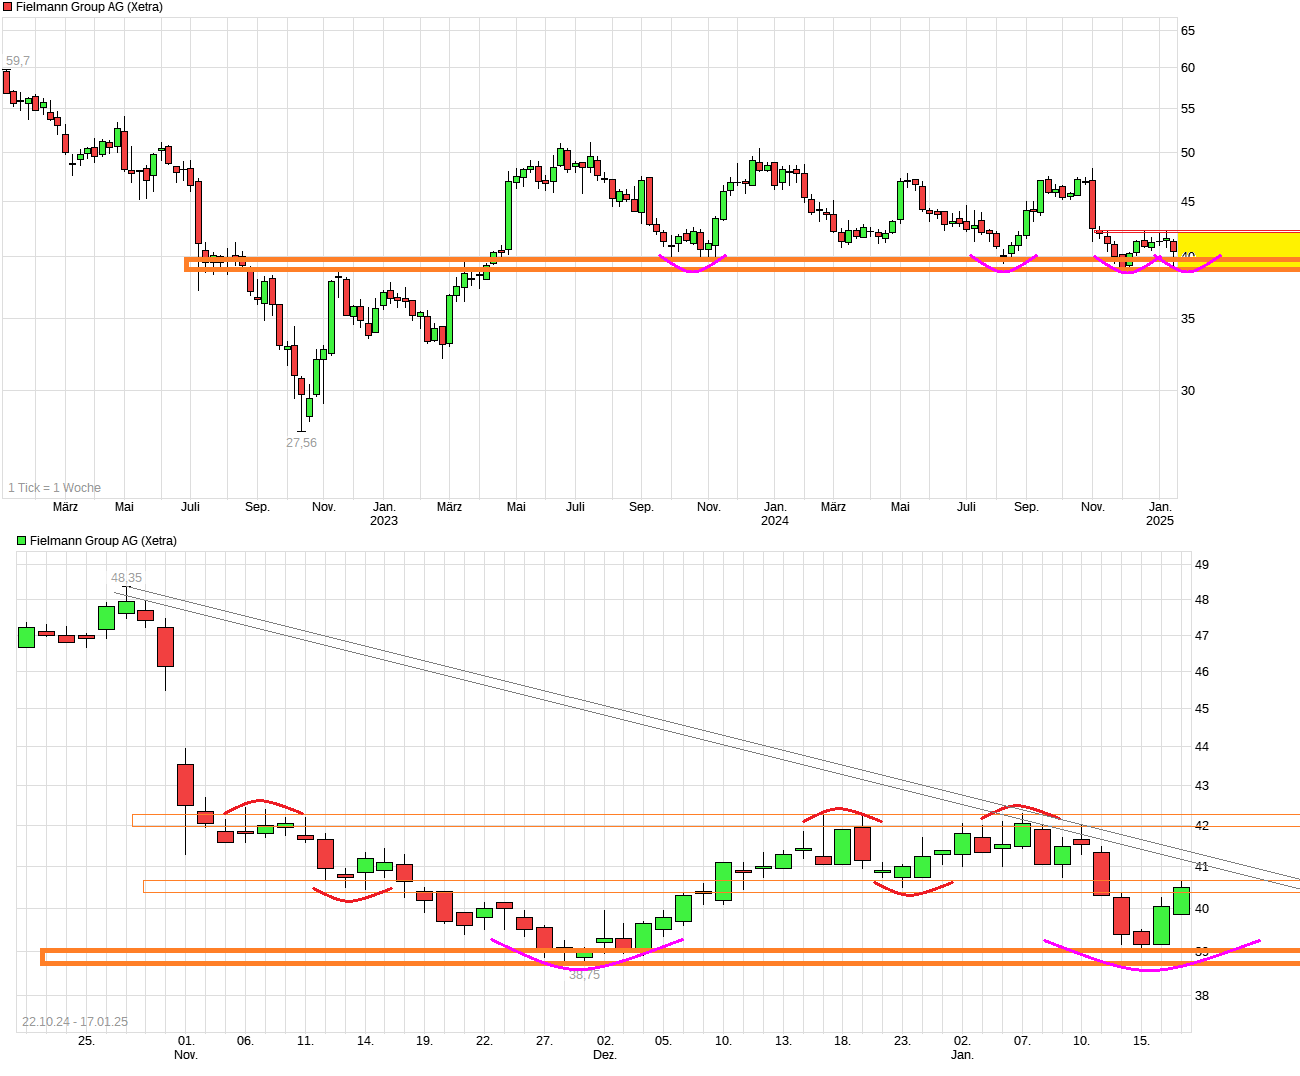Click the 59,7 peak price annotation
Image resolution: width=1300 pixels, height=1076 pixels.
click(x=17, y=60)
